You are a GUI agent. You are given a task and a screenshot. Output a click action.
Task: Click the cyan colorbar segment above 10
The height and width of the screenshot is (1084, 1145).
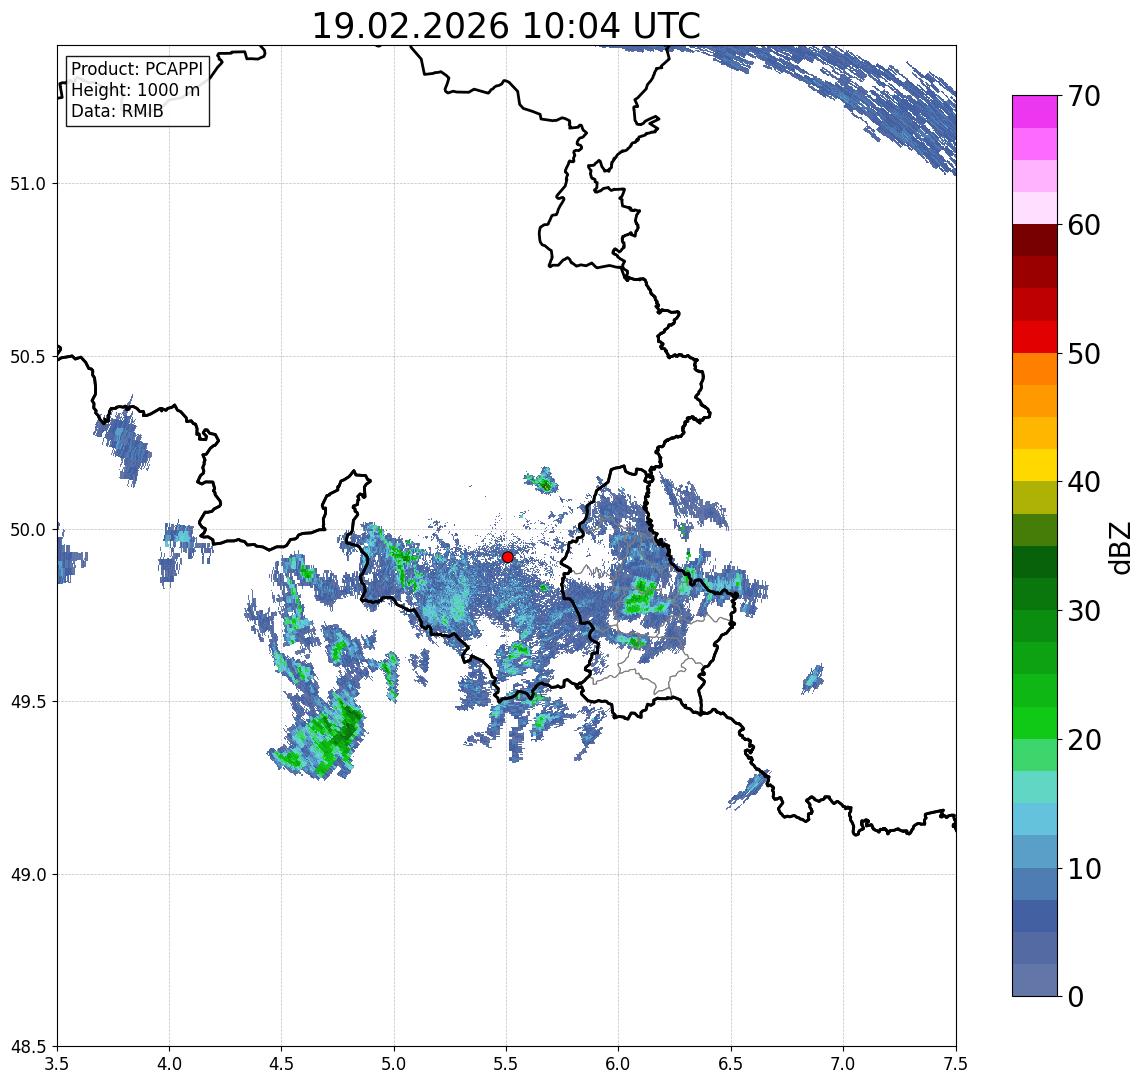[x=1035, y=819]
